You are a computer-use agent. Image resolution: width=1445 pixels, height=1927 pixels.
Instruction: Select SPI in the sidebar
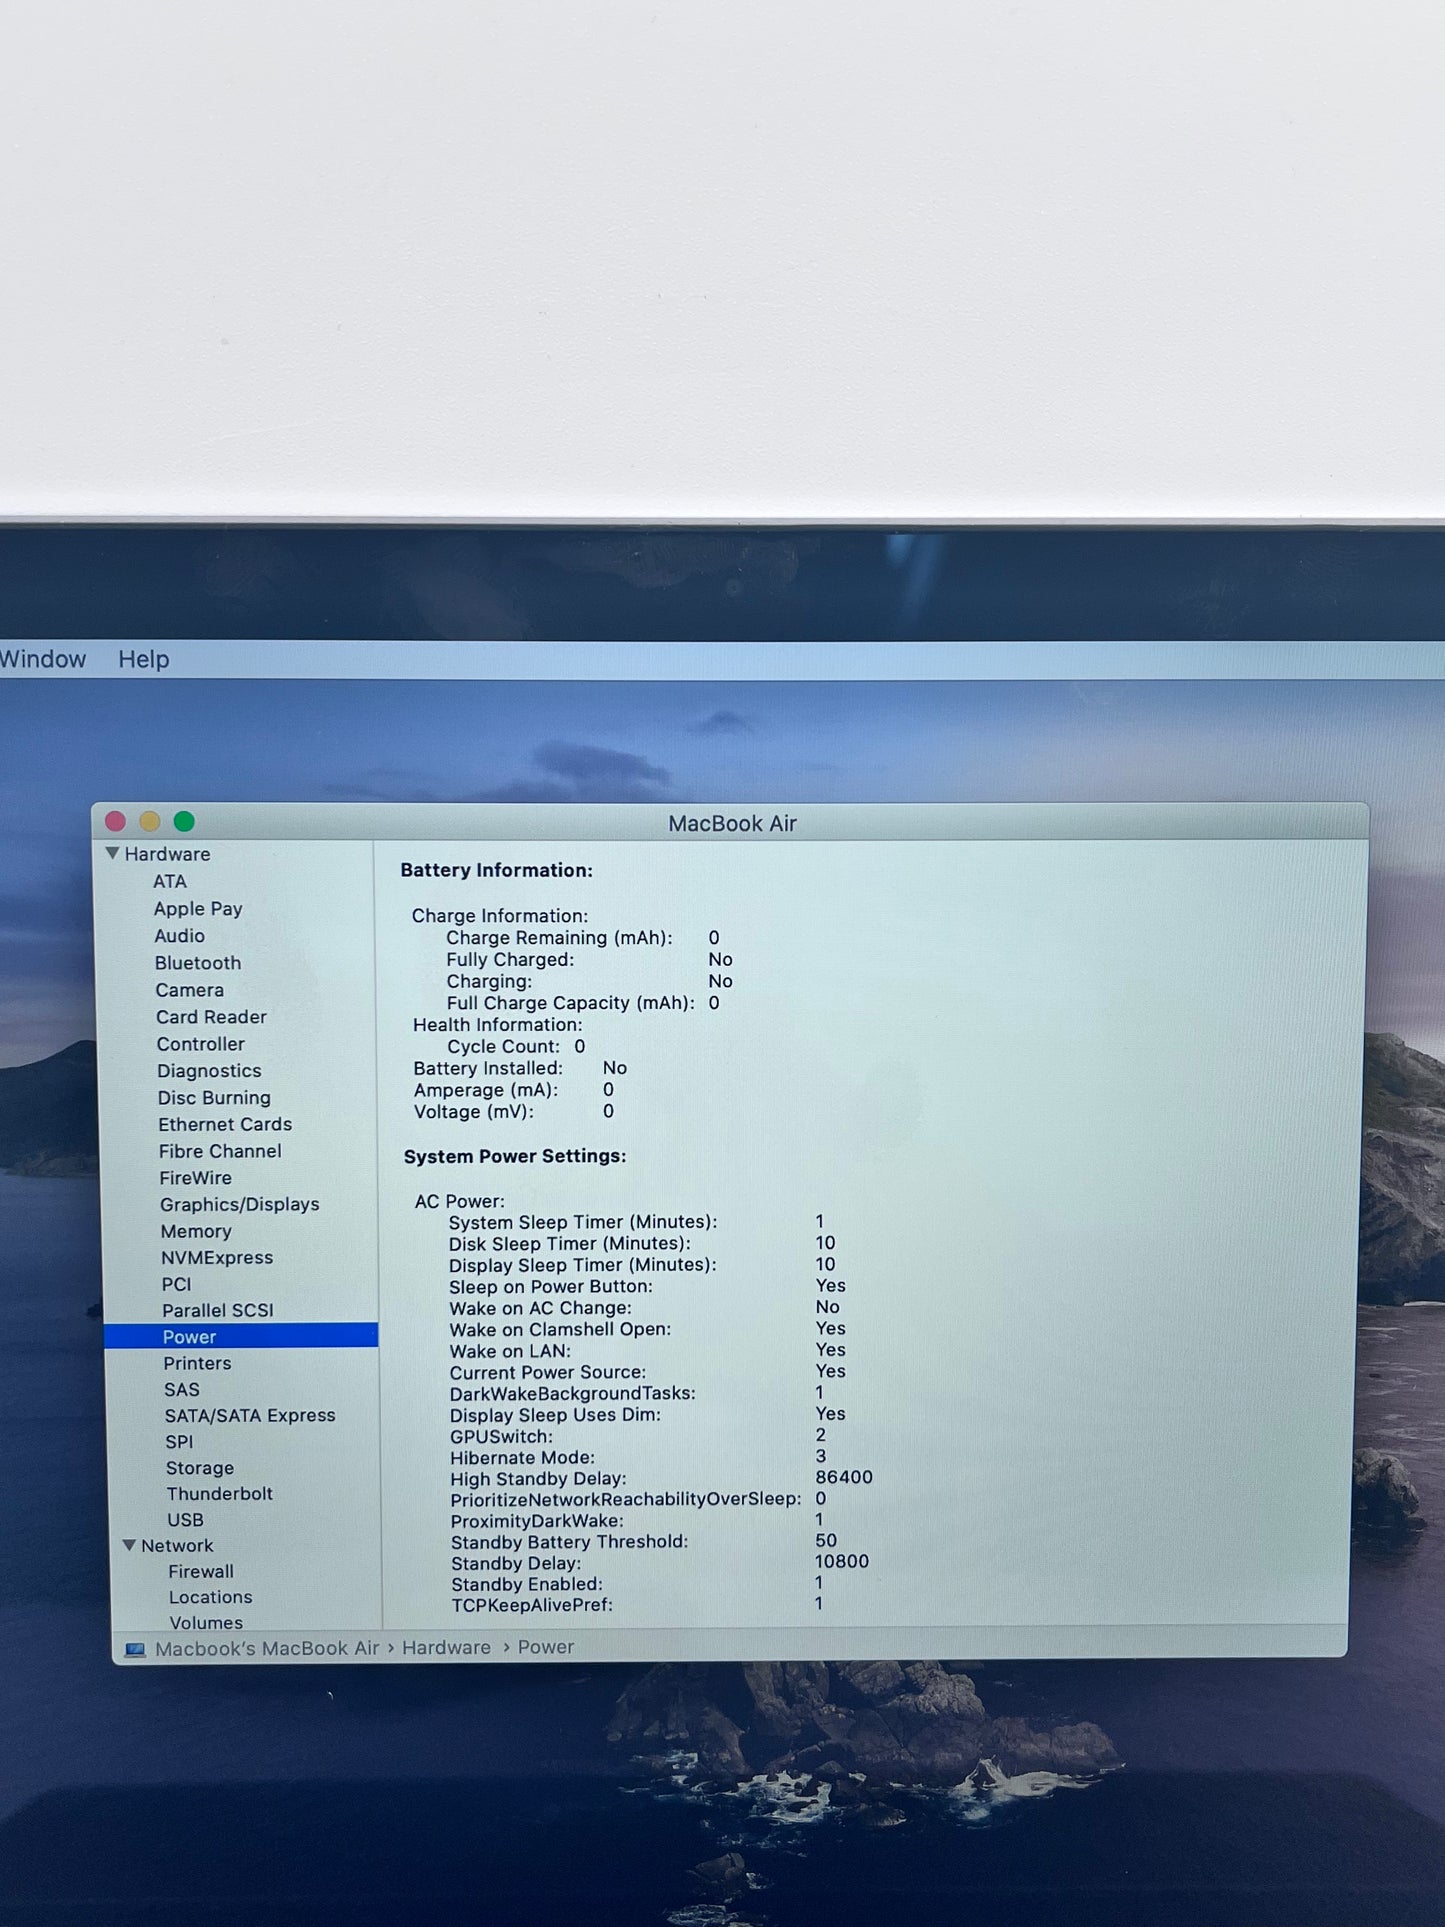[x=179, y=1441]
